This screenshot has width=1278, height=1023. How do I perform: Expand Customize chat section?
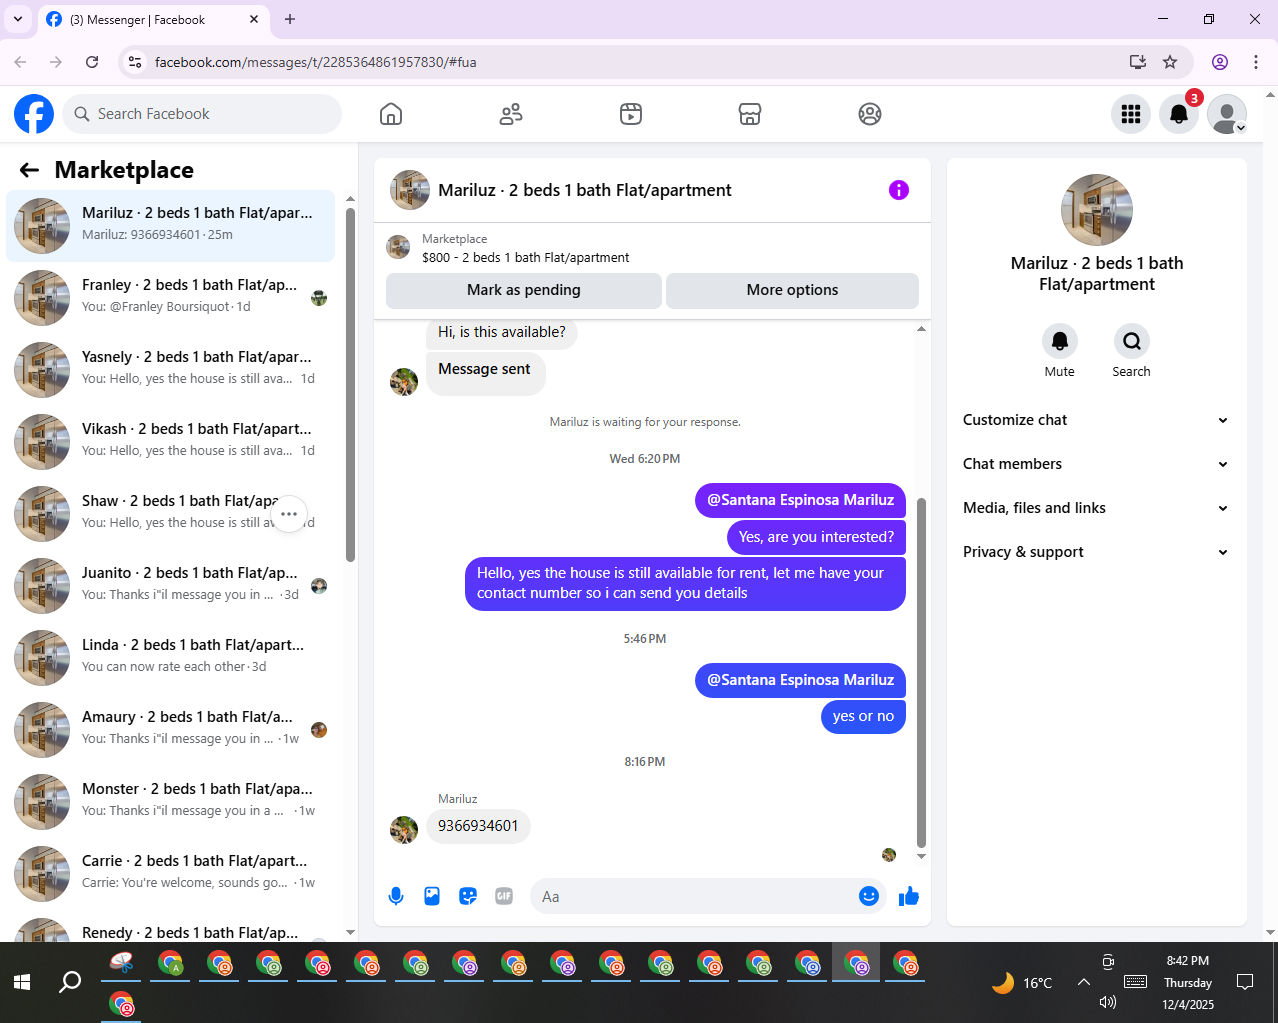coord(1097,420)
